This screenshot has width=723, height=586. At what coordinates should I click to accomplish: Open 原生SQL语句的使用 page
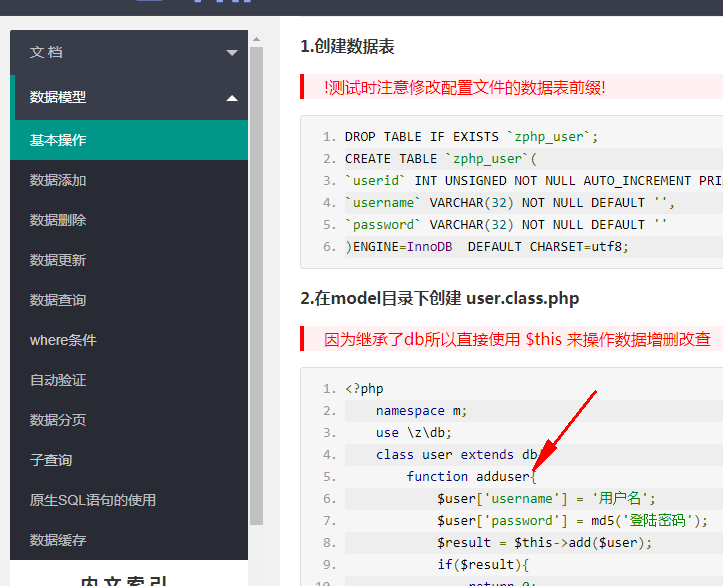click(x=93, y=500)
